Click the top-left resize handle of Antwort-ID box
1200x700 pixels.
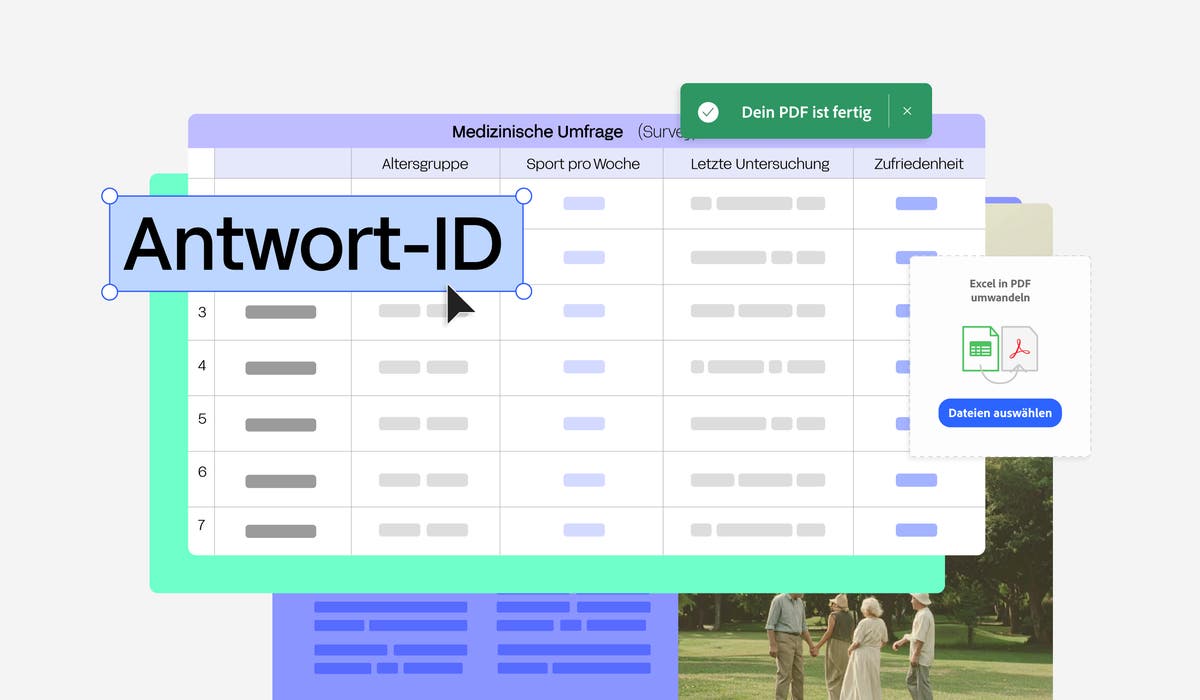point(110,196)
